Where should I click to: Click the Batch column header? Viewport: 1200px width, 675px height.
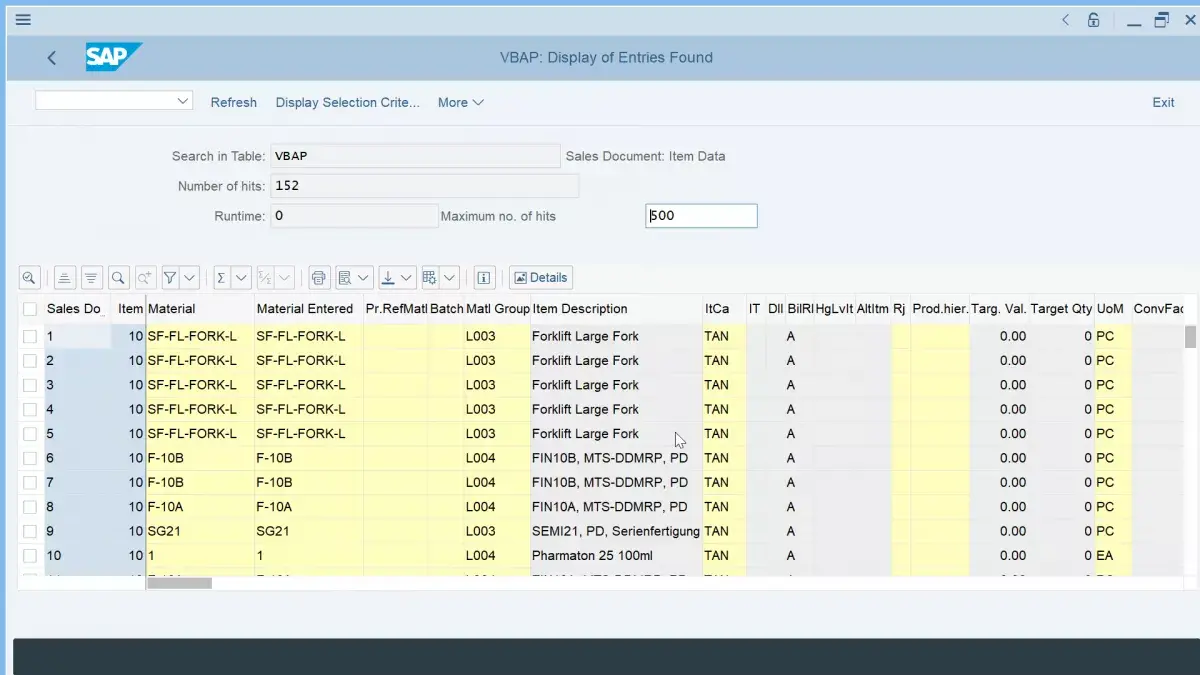pos(447,309)
